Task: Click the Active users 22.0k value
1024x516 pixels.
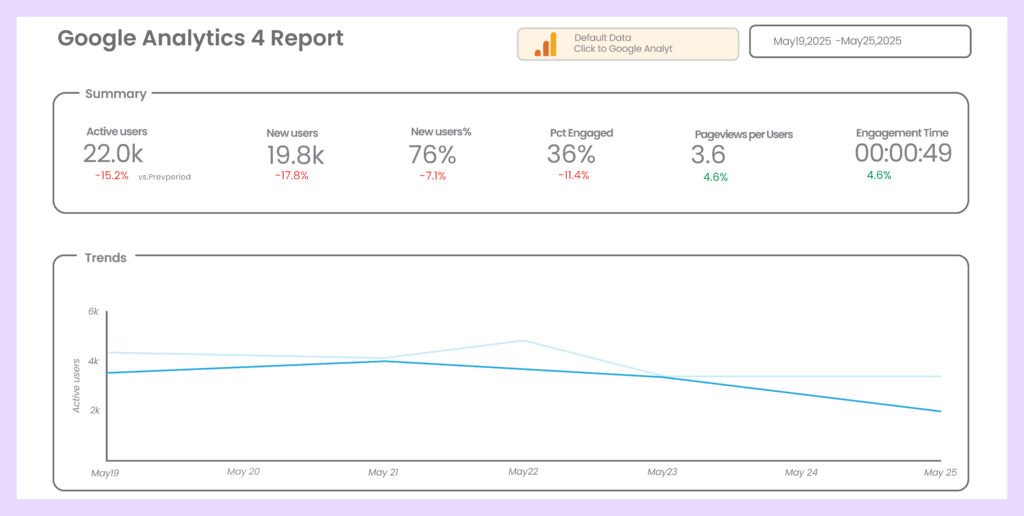Action: 113,154
